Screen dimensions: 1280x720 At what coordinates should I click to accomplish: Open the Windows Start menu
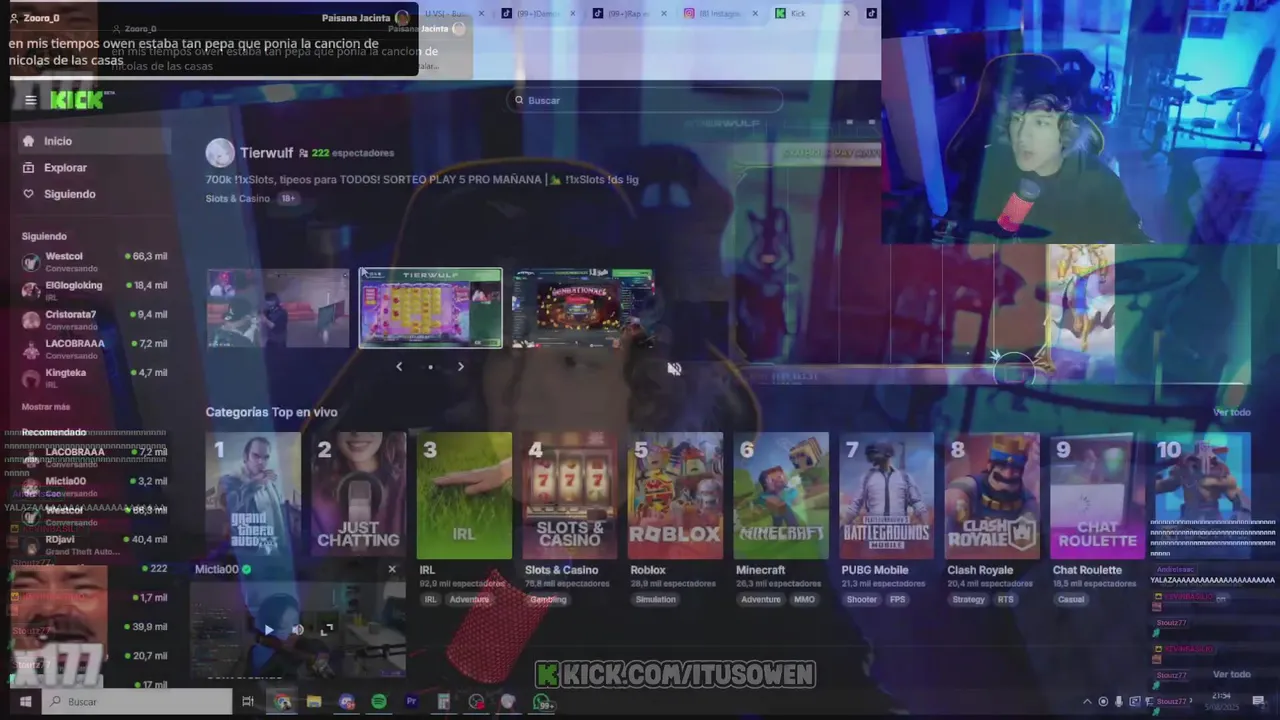pos(25,702)
